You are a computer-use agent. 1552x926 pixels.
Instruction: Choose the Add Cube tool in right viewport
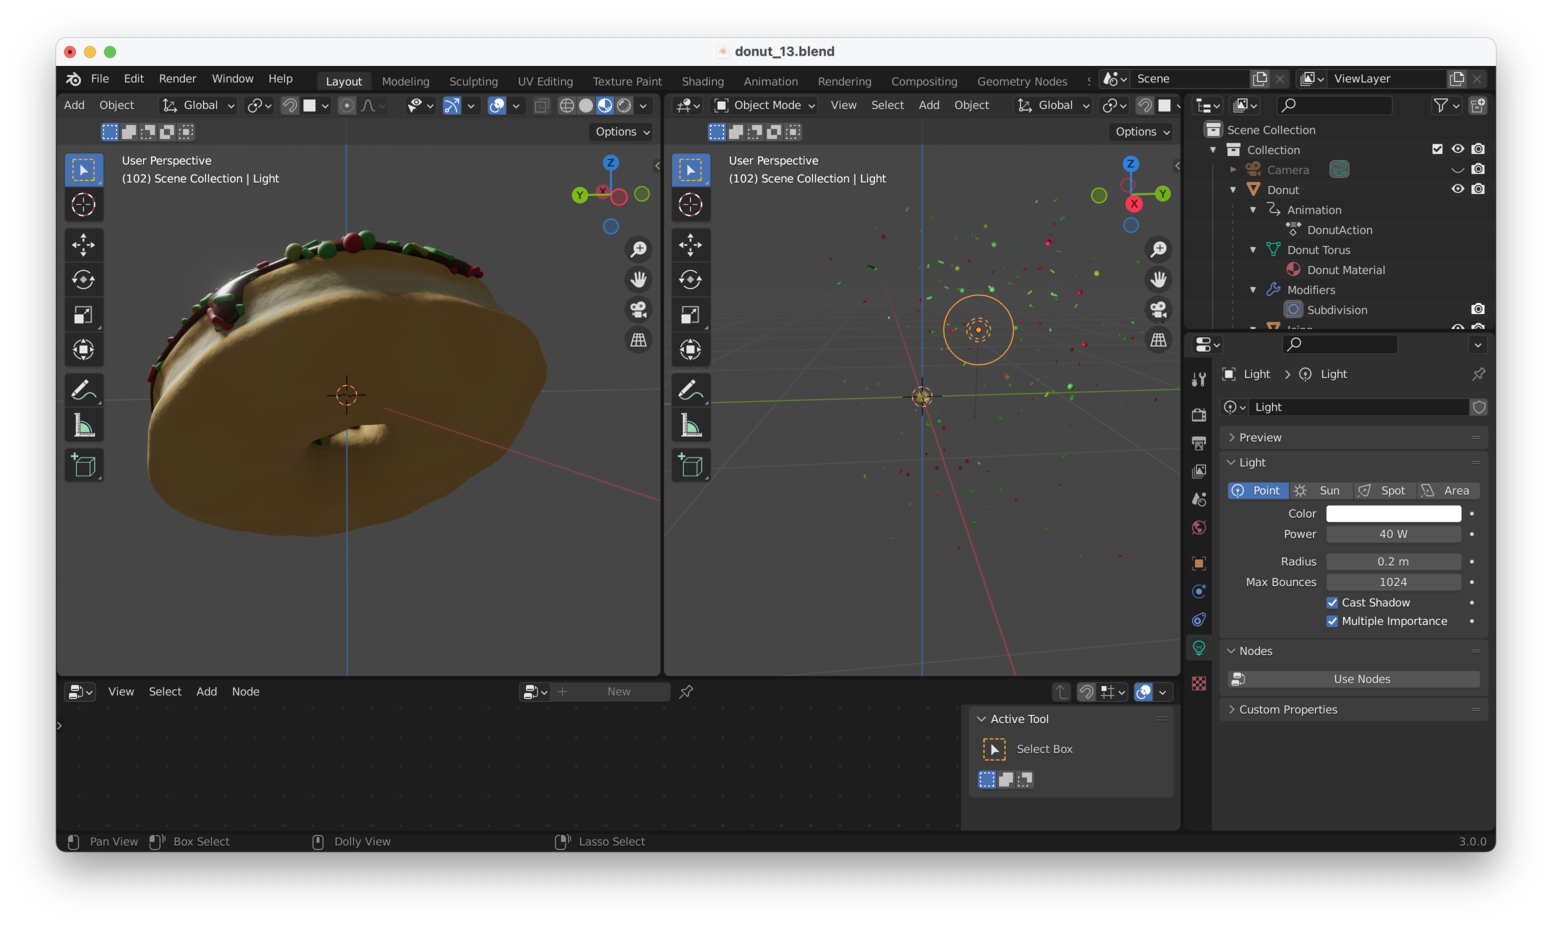pos(690,466)
